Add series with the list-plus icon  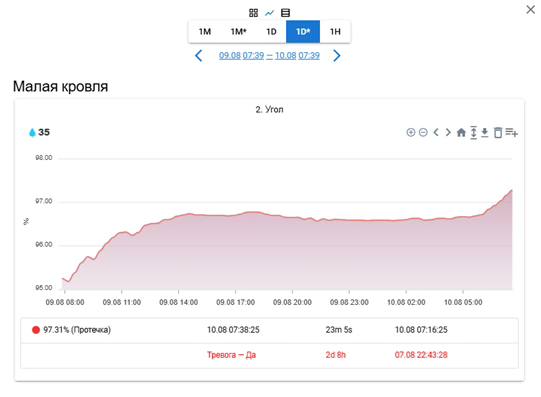click(512, 132)
